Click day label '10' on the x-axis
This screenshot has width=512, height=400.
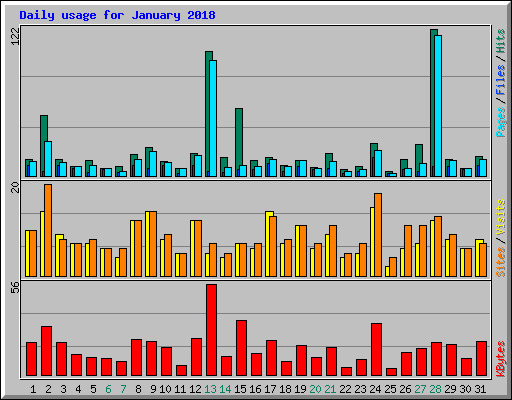pos(165,389)
